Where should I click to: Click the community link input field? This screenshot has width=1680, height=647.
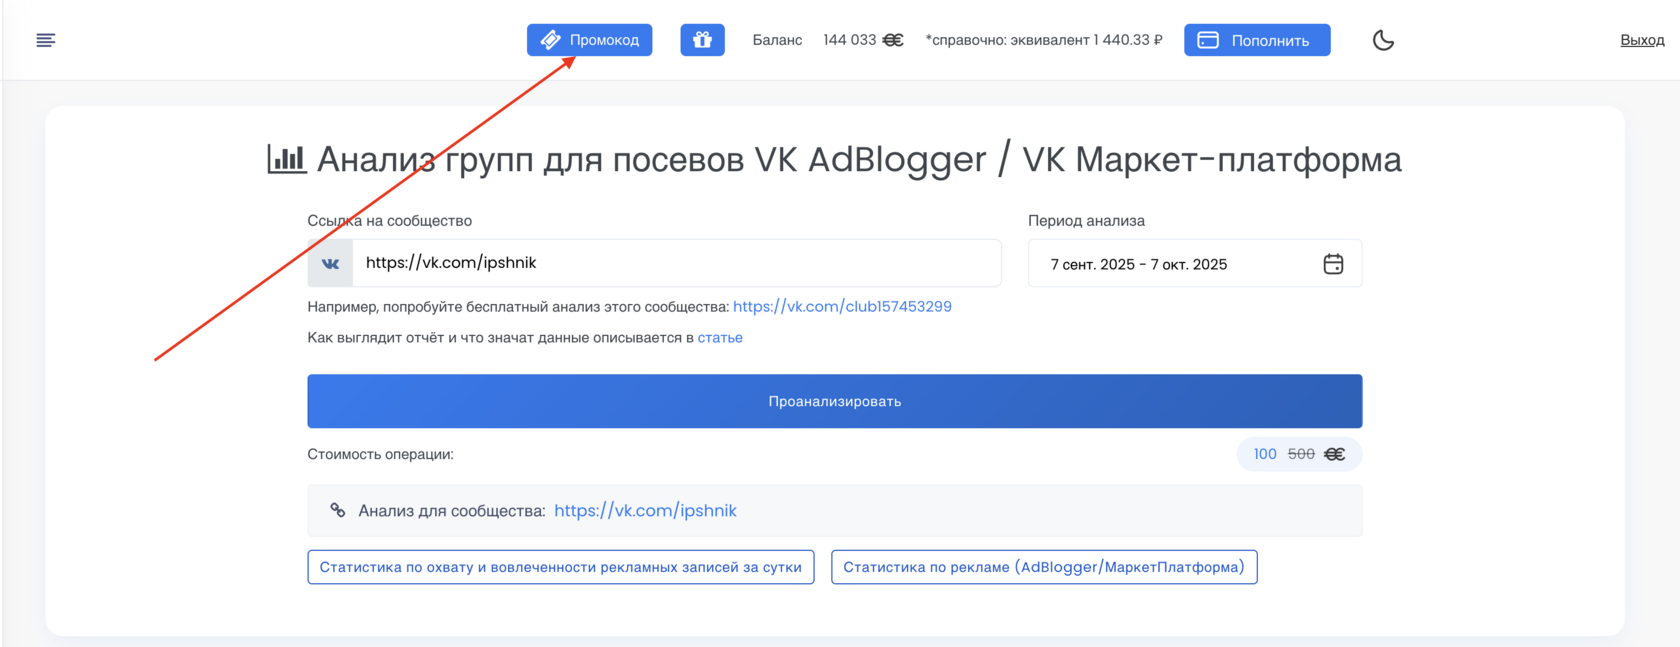pyautogui.click(x=676, y=263)
